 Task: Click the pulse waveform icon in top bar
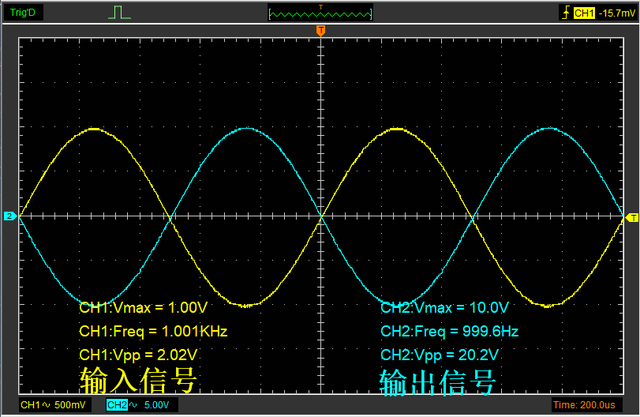pyautogui.click(x=120, y=12)
